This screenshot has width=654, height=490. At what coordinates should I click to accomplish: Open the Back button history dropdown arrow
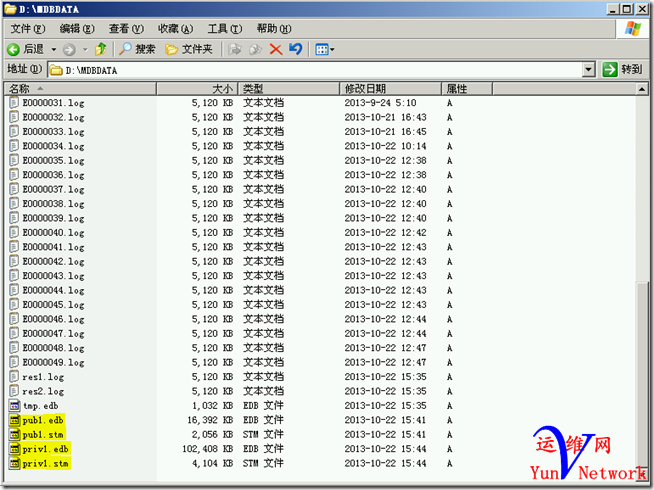[x=54, y=50]
